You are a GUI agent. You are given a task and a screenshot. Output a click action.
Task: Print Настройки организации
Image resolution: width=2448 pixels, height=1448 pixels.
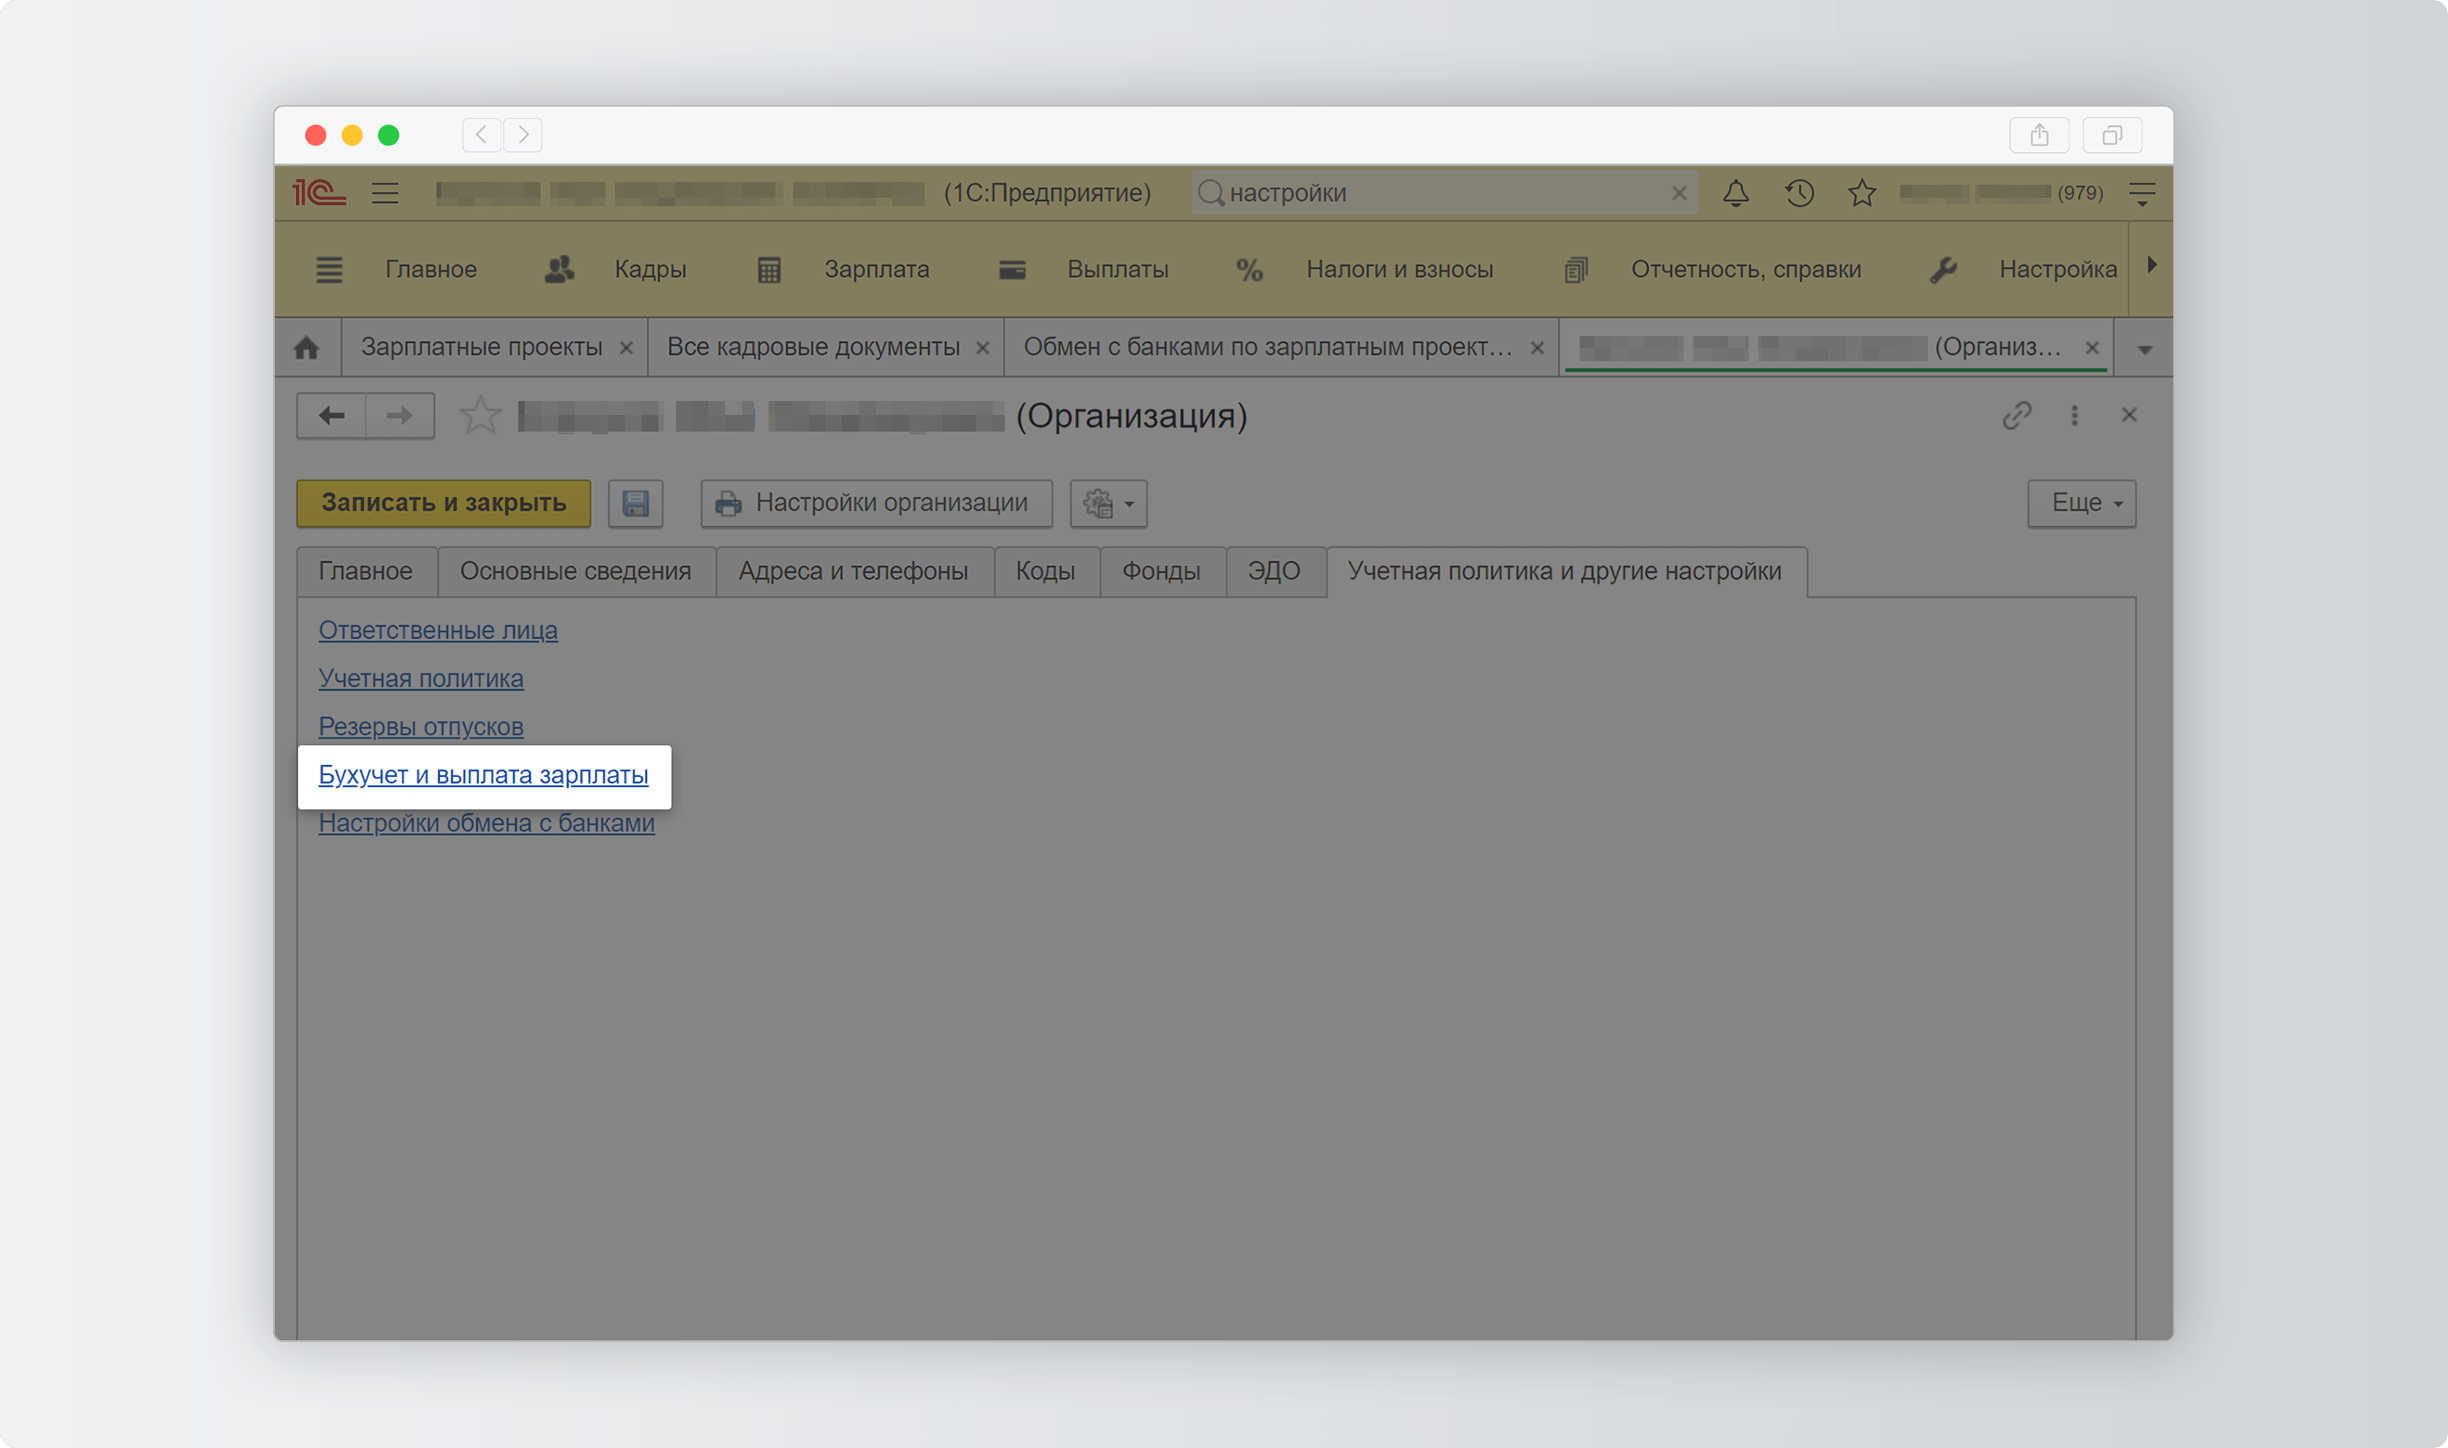(876, 503)
